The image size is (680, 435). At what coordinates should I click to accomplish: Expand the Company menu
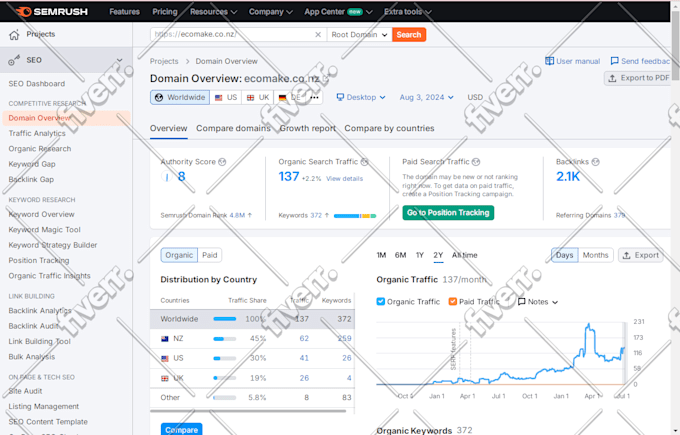pos(271,12)
